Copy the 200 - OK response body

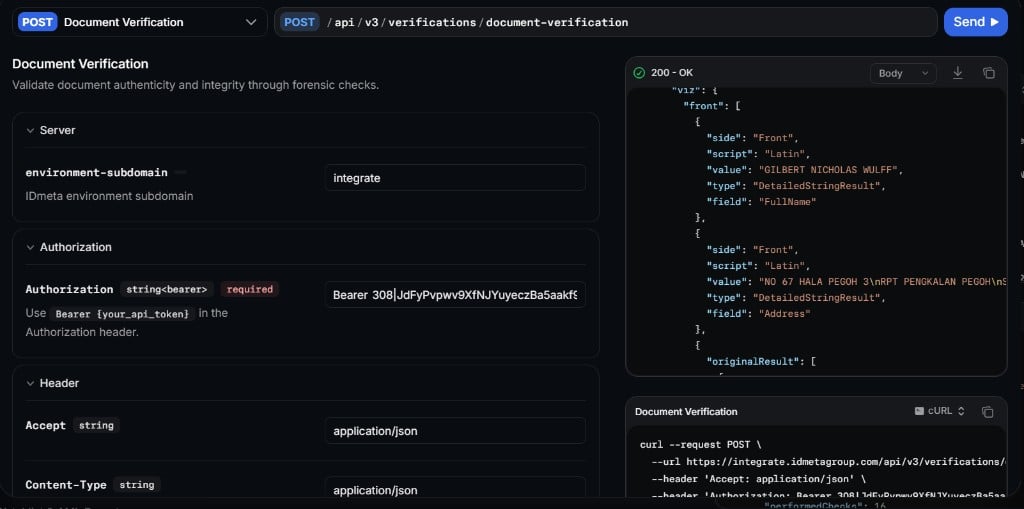tap(989, 73)
